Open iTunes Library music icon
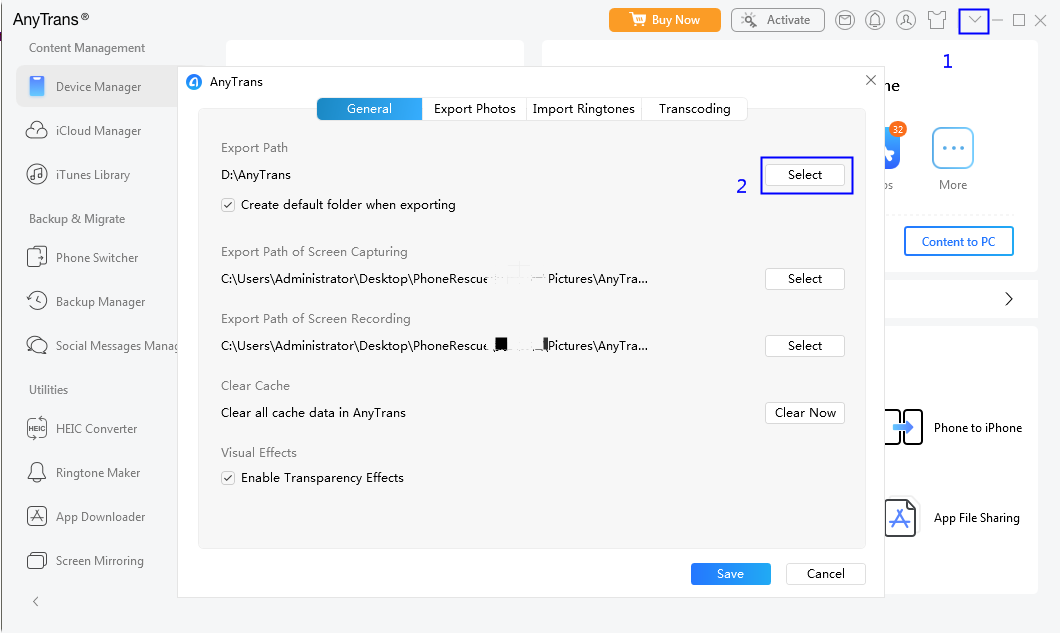This screenshot has height=633, width=1060. click(37, 174)
